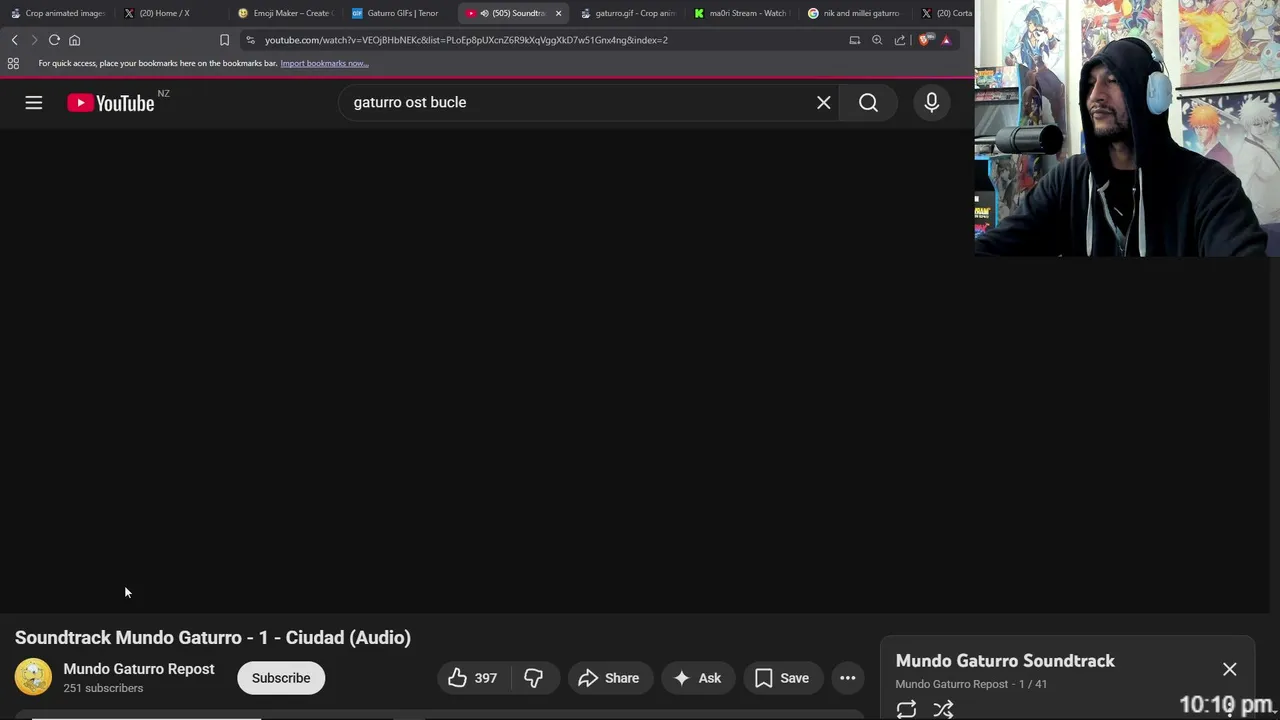Share the video
1280x720 pixels.
[x=609, y=678]
